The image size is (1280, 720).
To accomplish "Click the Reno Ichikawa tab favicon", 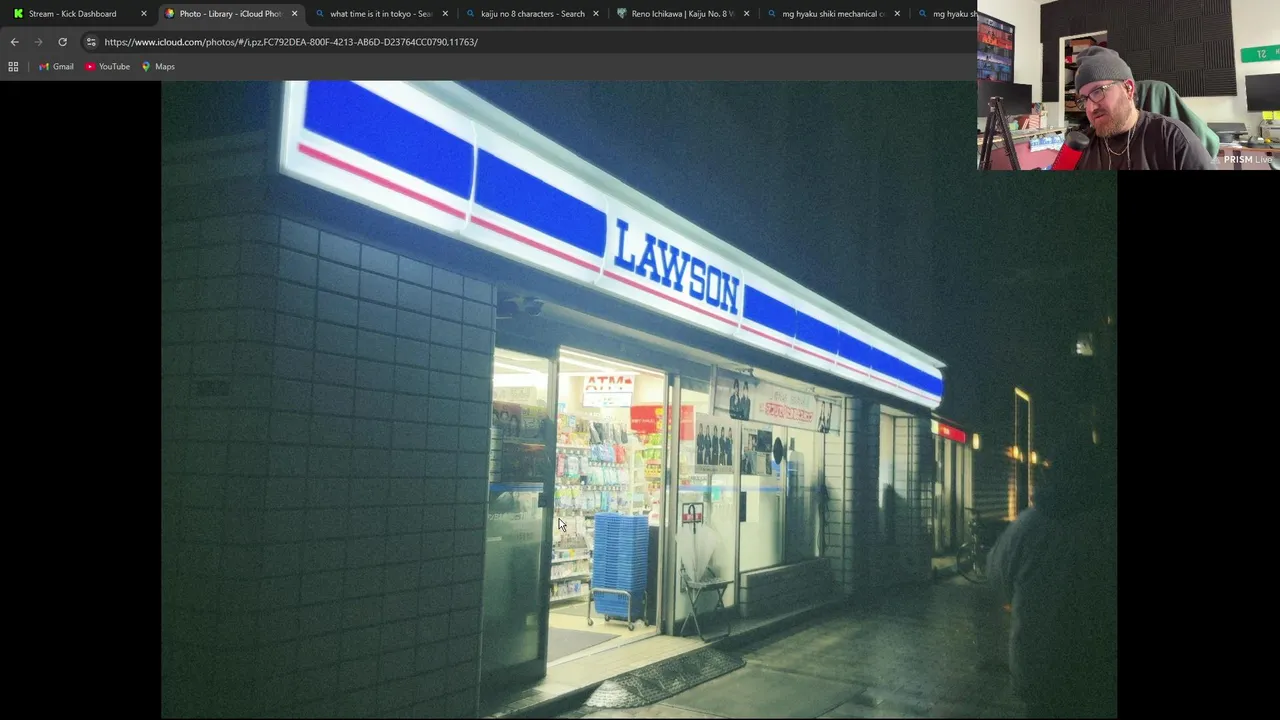I will pyautogui.click(x=622, y=14).
